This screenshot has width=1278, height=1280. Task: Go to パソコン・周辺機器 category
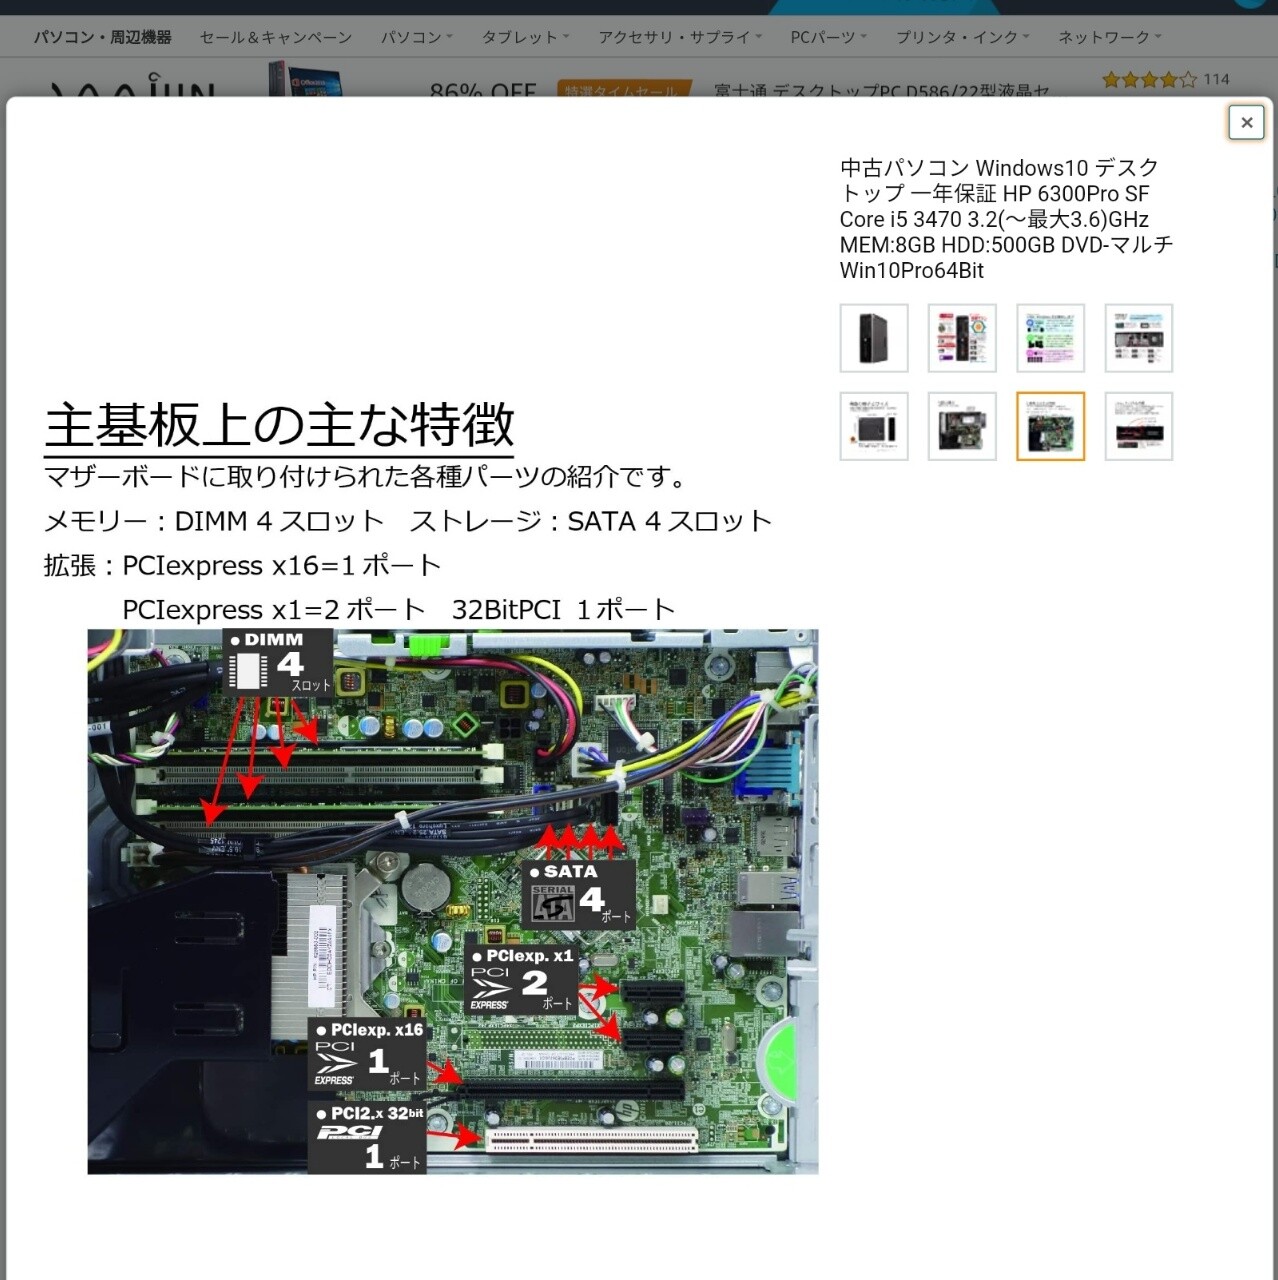coord(102,37)
